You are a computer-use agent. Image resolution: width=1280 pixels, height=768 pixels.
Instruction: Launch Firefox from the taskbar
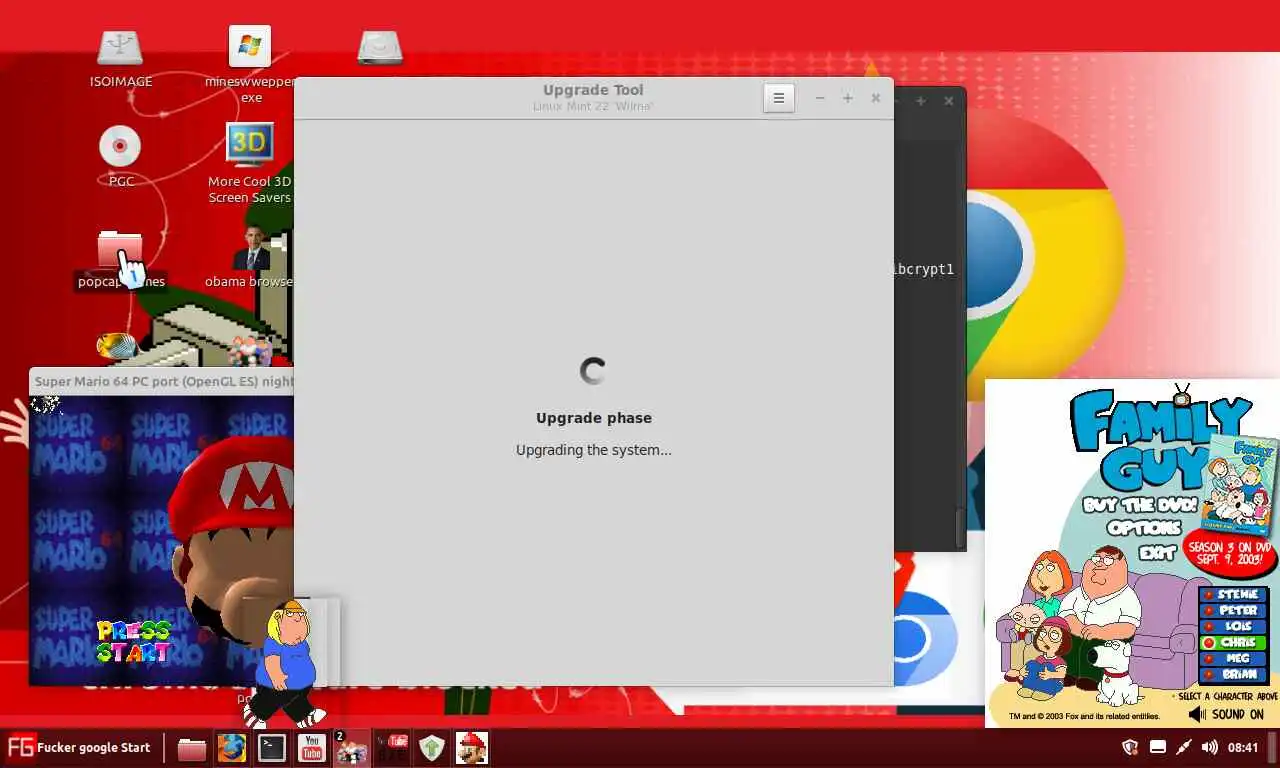[232, 748]
